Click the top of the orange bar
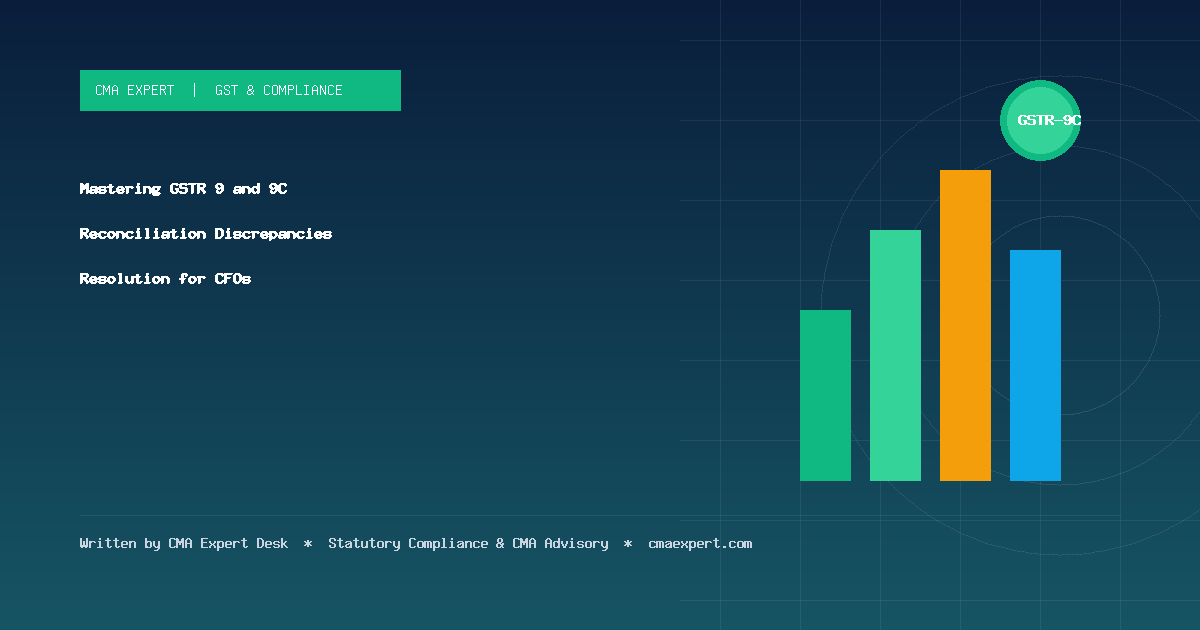The width and height of the screenshot is (1200, 630). (x=965, y=174)
